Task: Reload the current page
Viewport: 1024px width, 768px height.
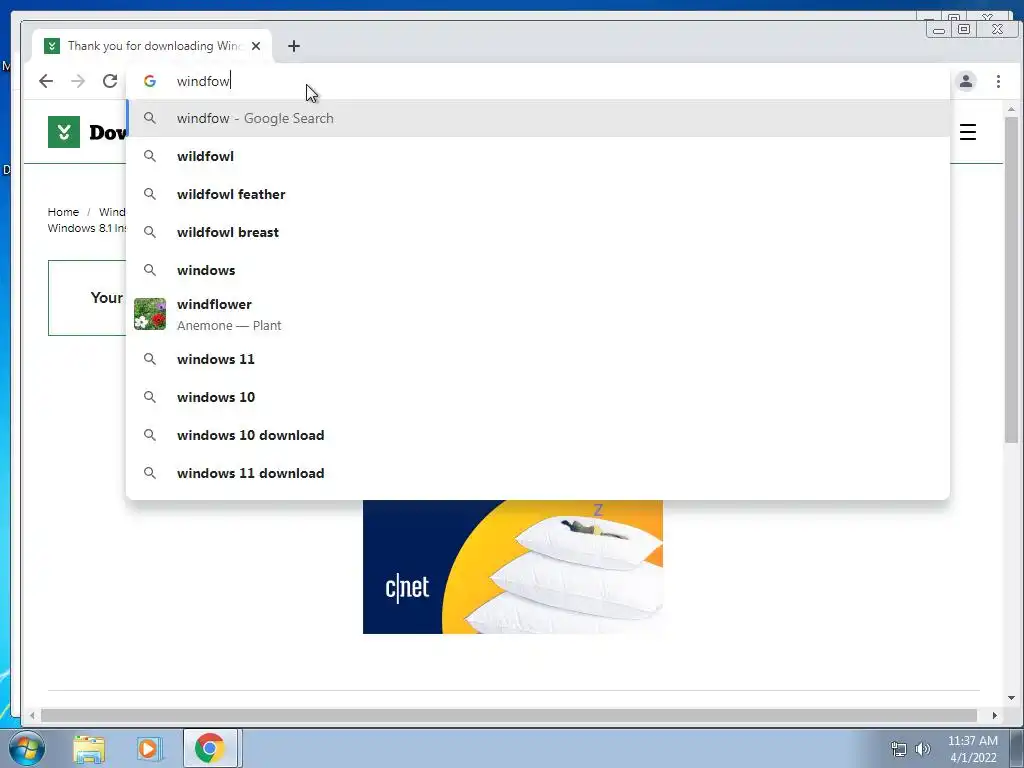Action: (x=110, y=81)
